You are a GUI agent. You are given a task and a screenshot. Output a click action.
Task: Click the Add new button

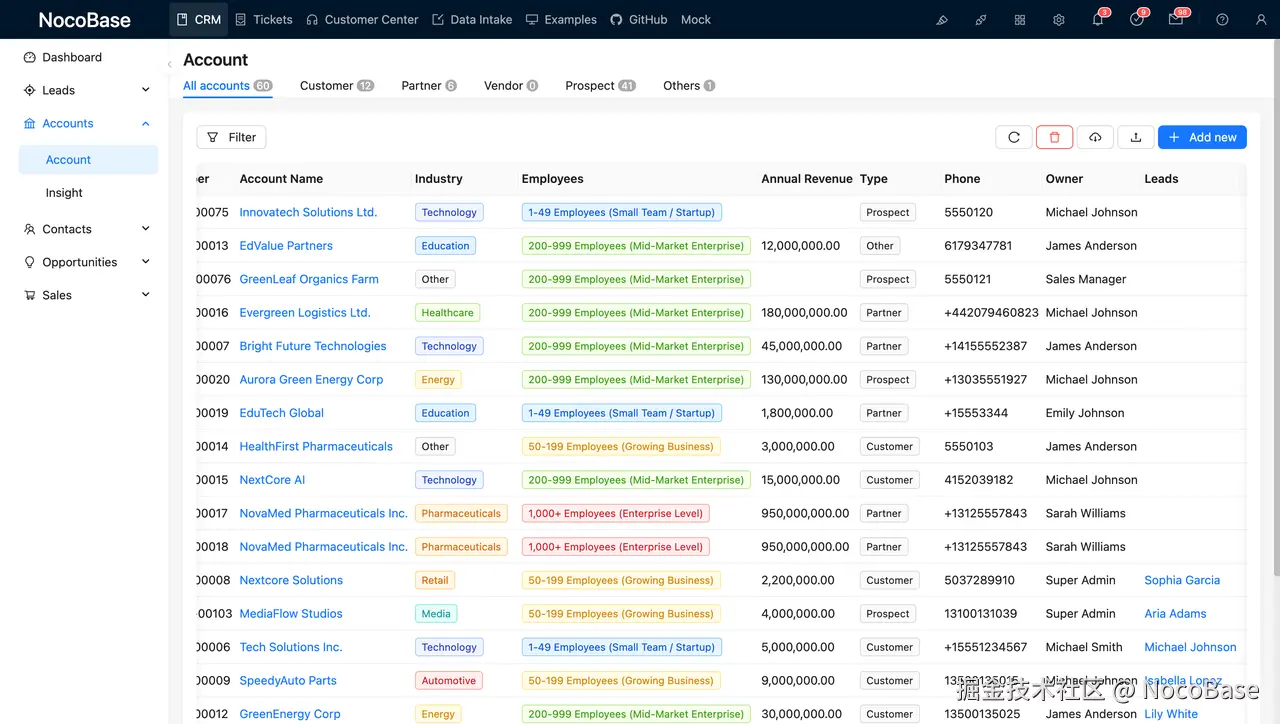(1202, 137)
